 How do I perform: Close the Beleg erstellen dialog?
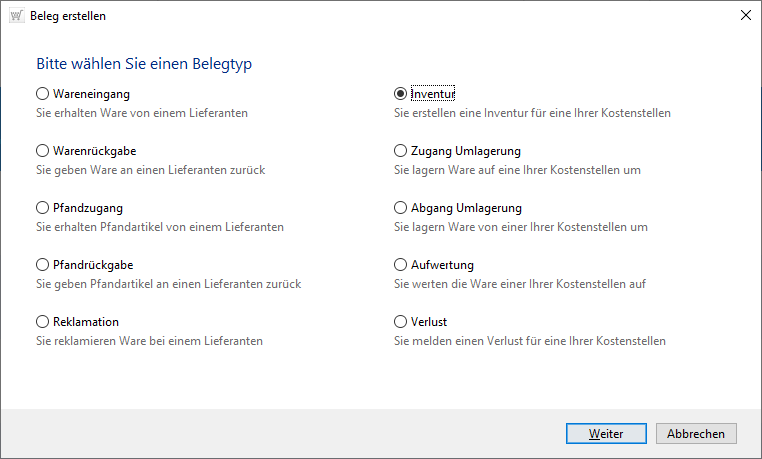pyautogui.click(x=745, y=16)
